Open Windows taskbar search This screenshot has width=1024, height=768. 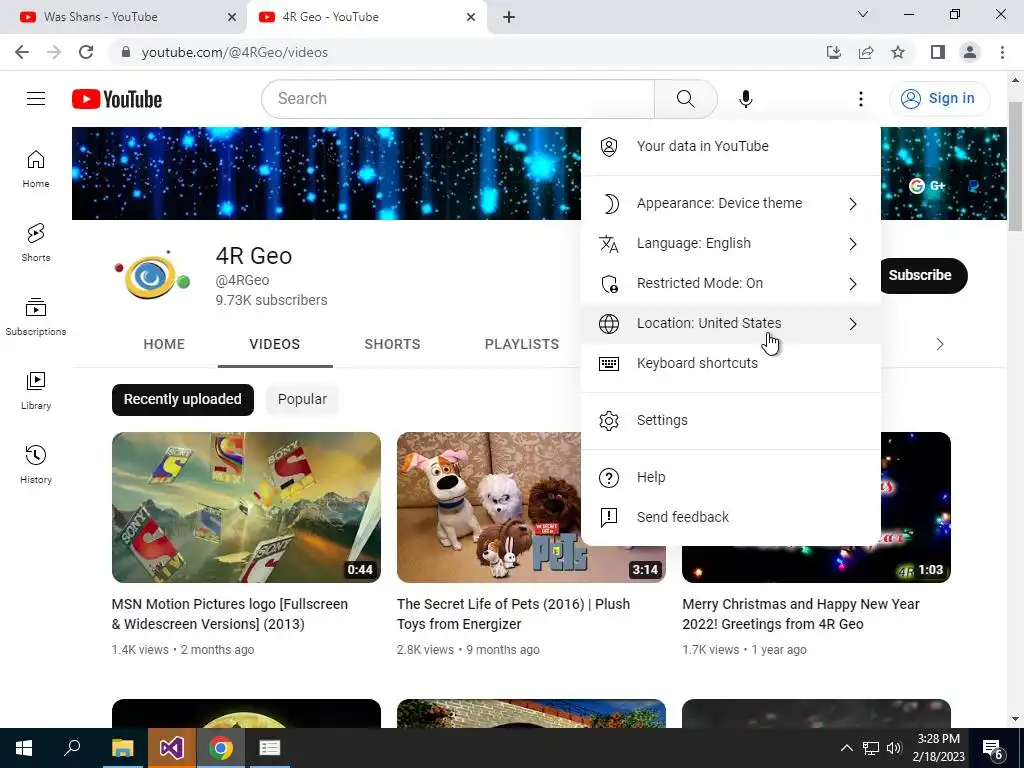pyautogui.click(x=72, y=748)
